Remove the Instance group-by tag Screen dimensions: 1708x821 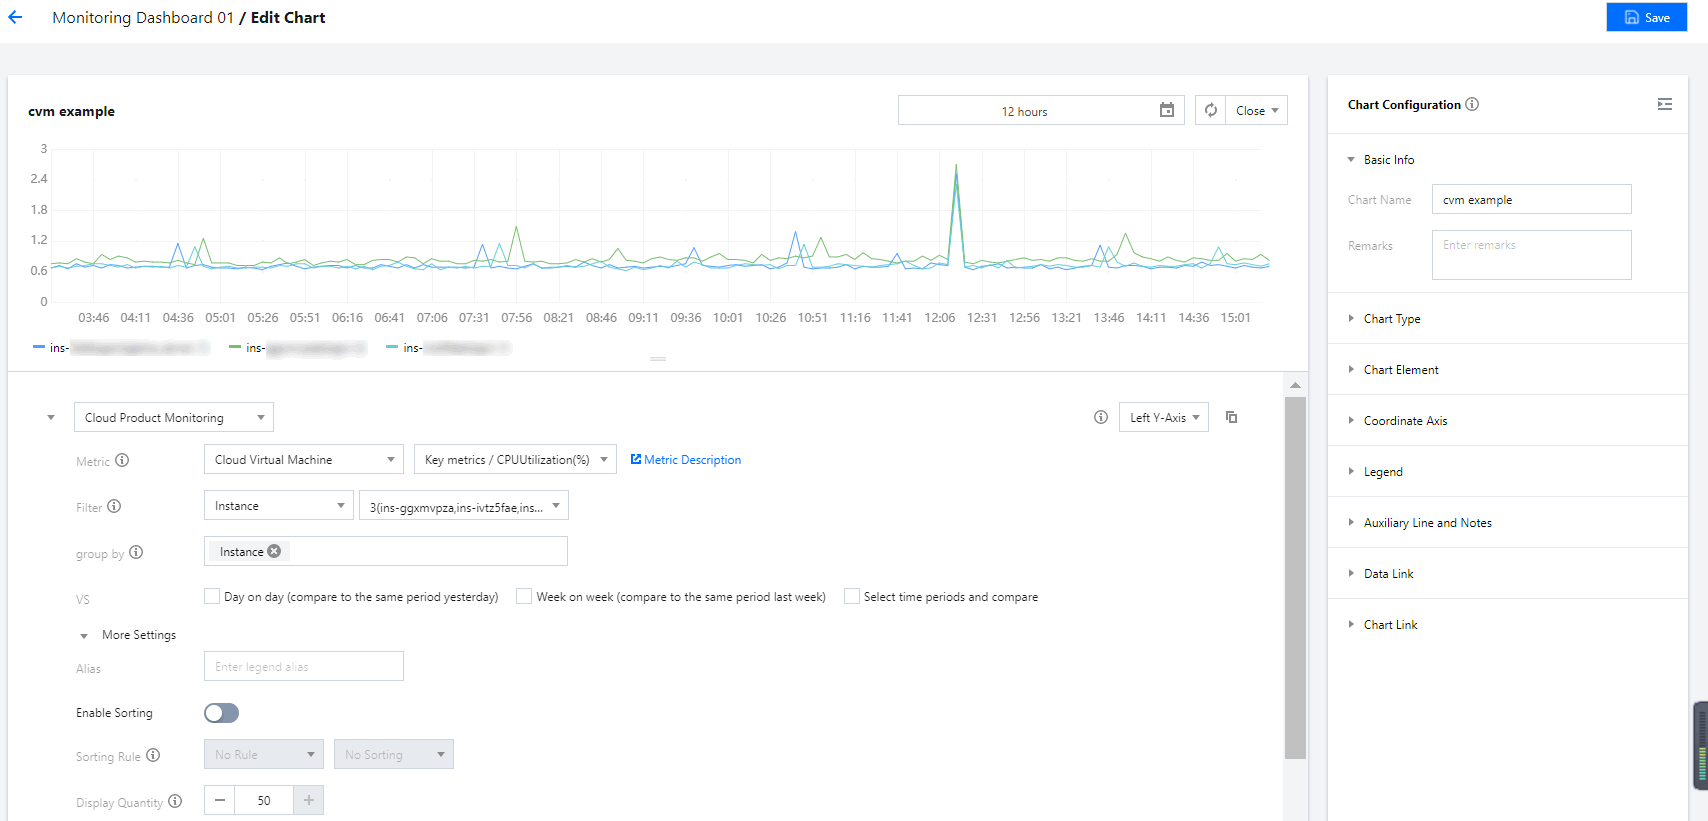coord(274,551)
